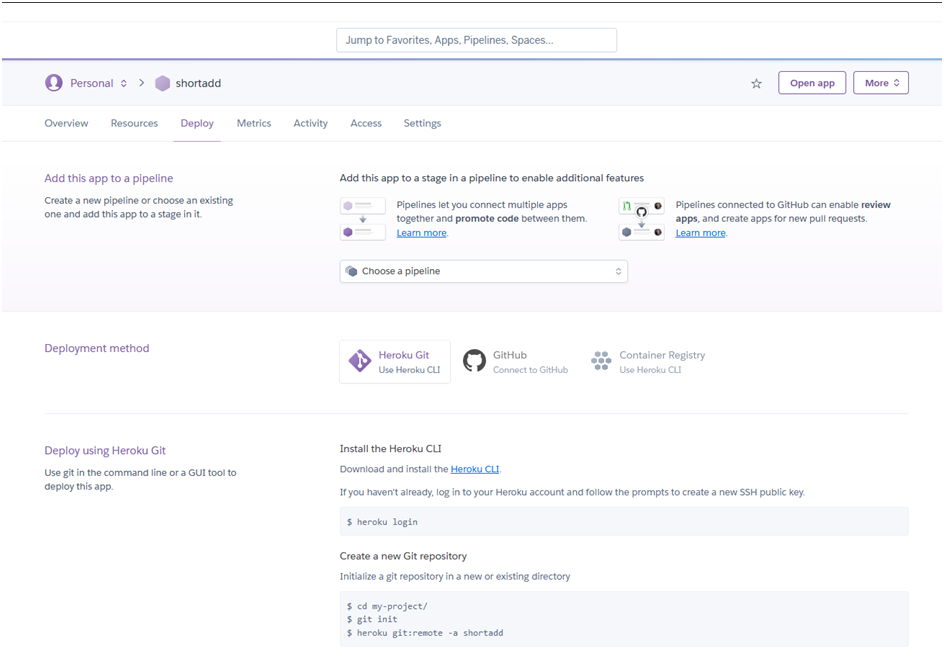This screenshot has width=944, height=663.
Task: Open the Personal account switcher dropdown
Action: (99, 83)
